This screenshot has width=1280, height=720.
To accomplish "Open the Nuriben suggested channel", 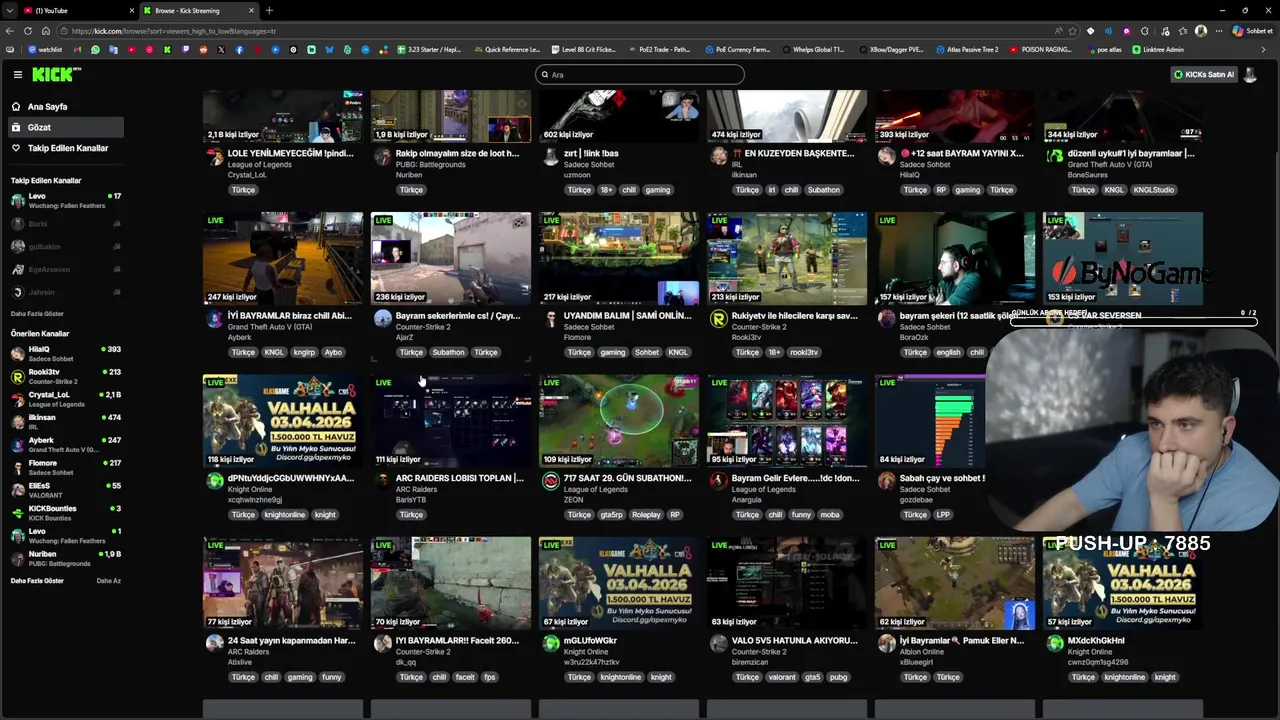I will [65, 558].
